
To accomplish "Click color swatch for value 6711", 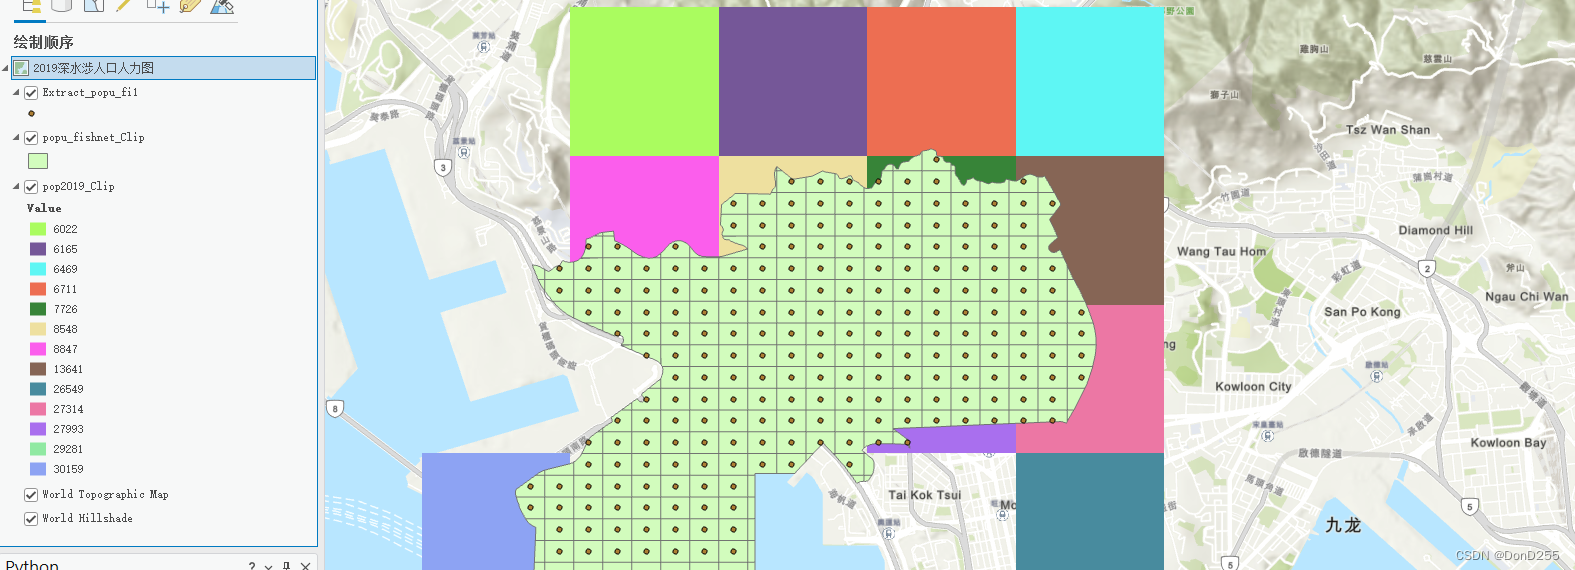I will point(38,289).
